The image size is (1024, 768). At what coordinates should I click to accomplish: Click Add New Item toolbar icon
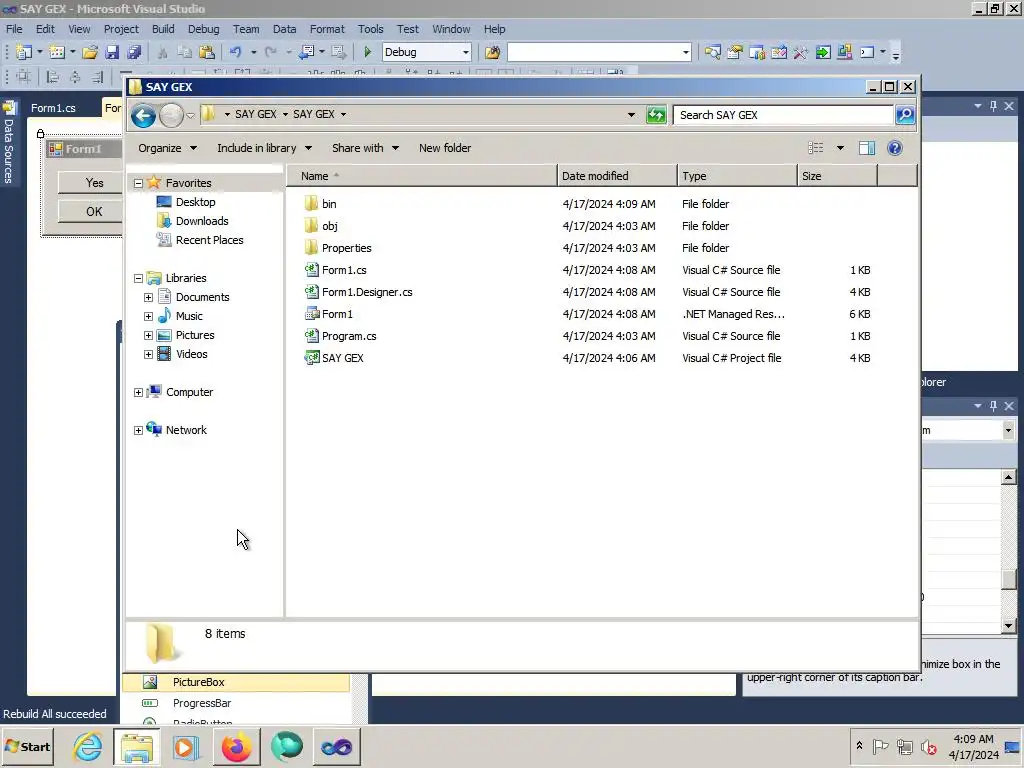[x=57, y=52]
